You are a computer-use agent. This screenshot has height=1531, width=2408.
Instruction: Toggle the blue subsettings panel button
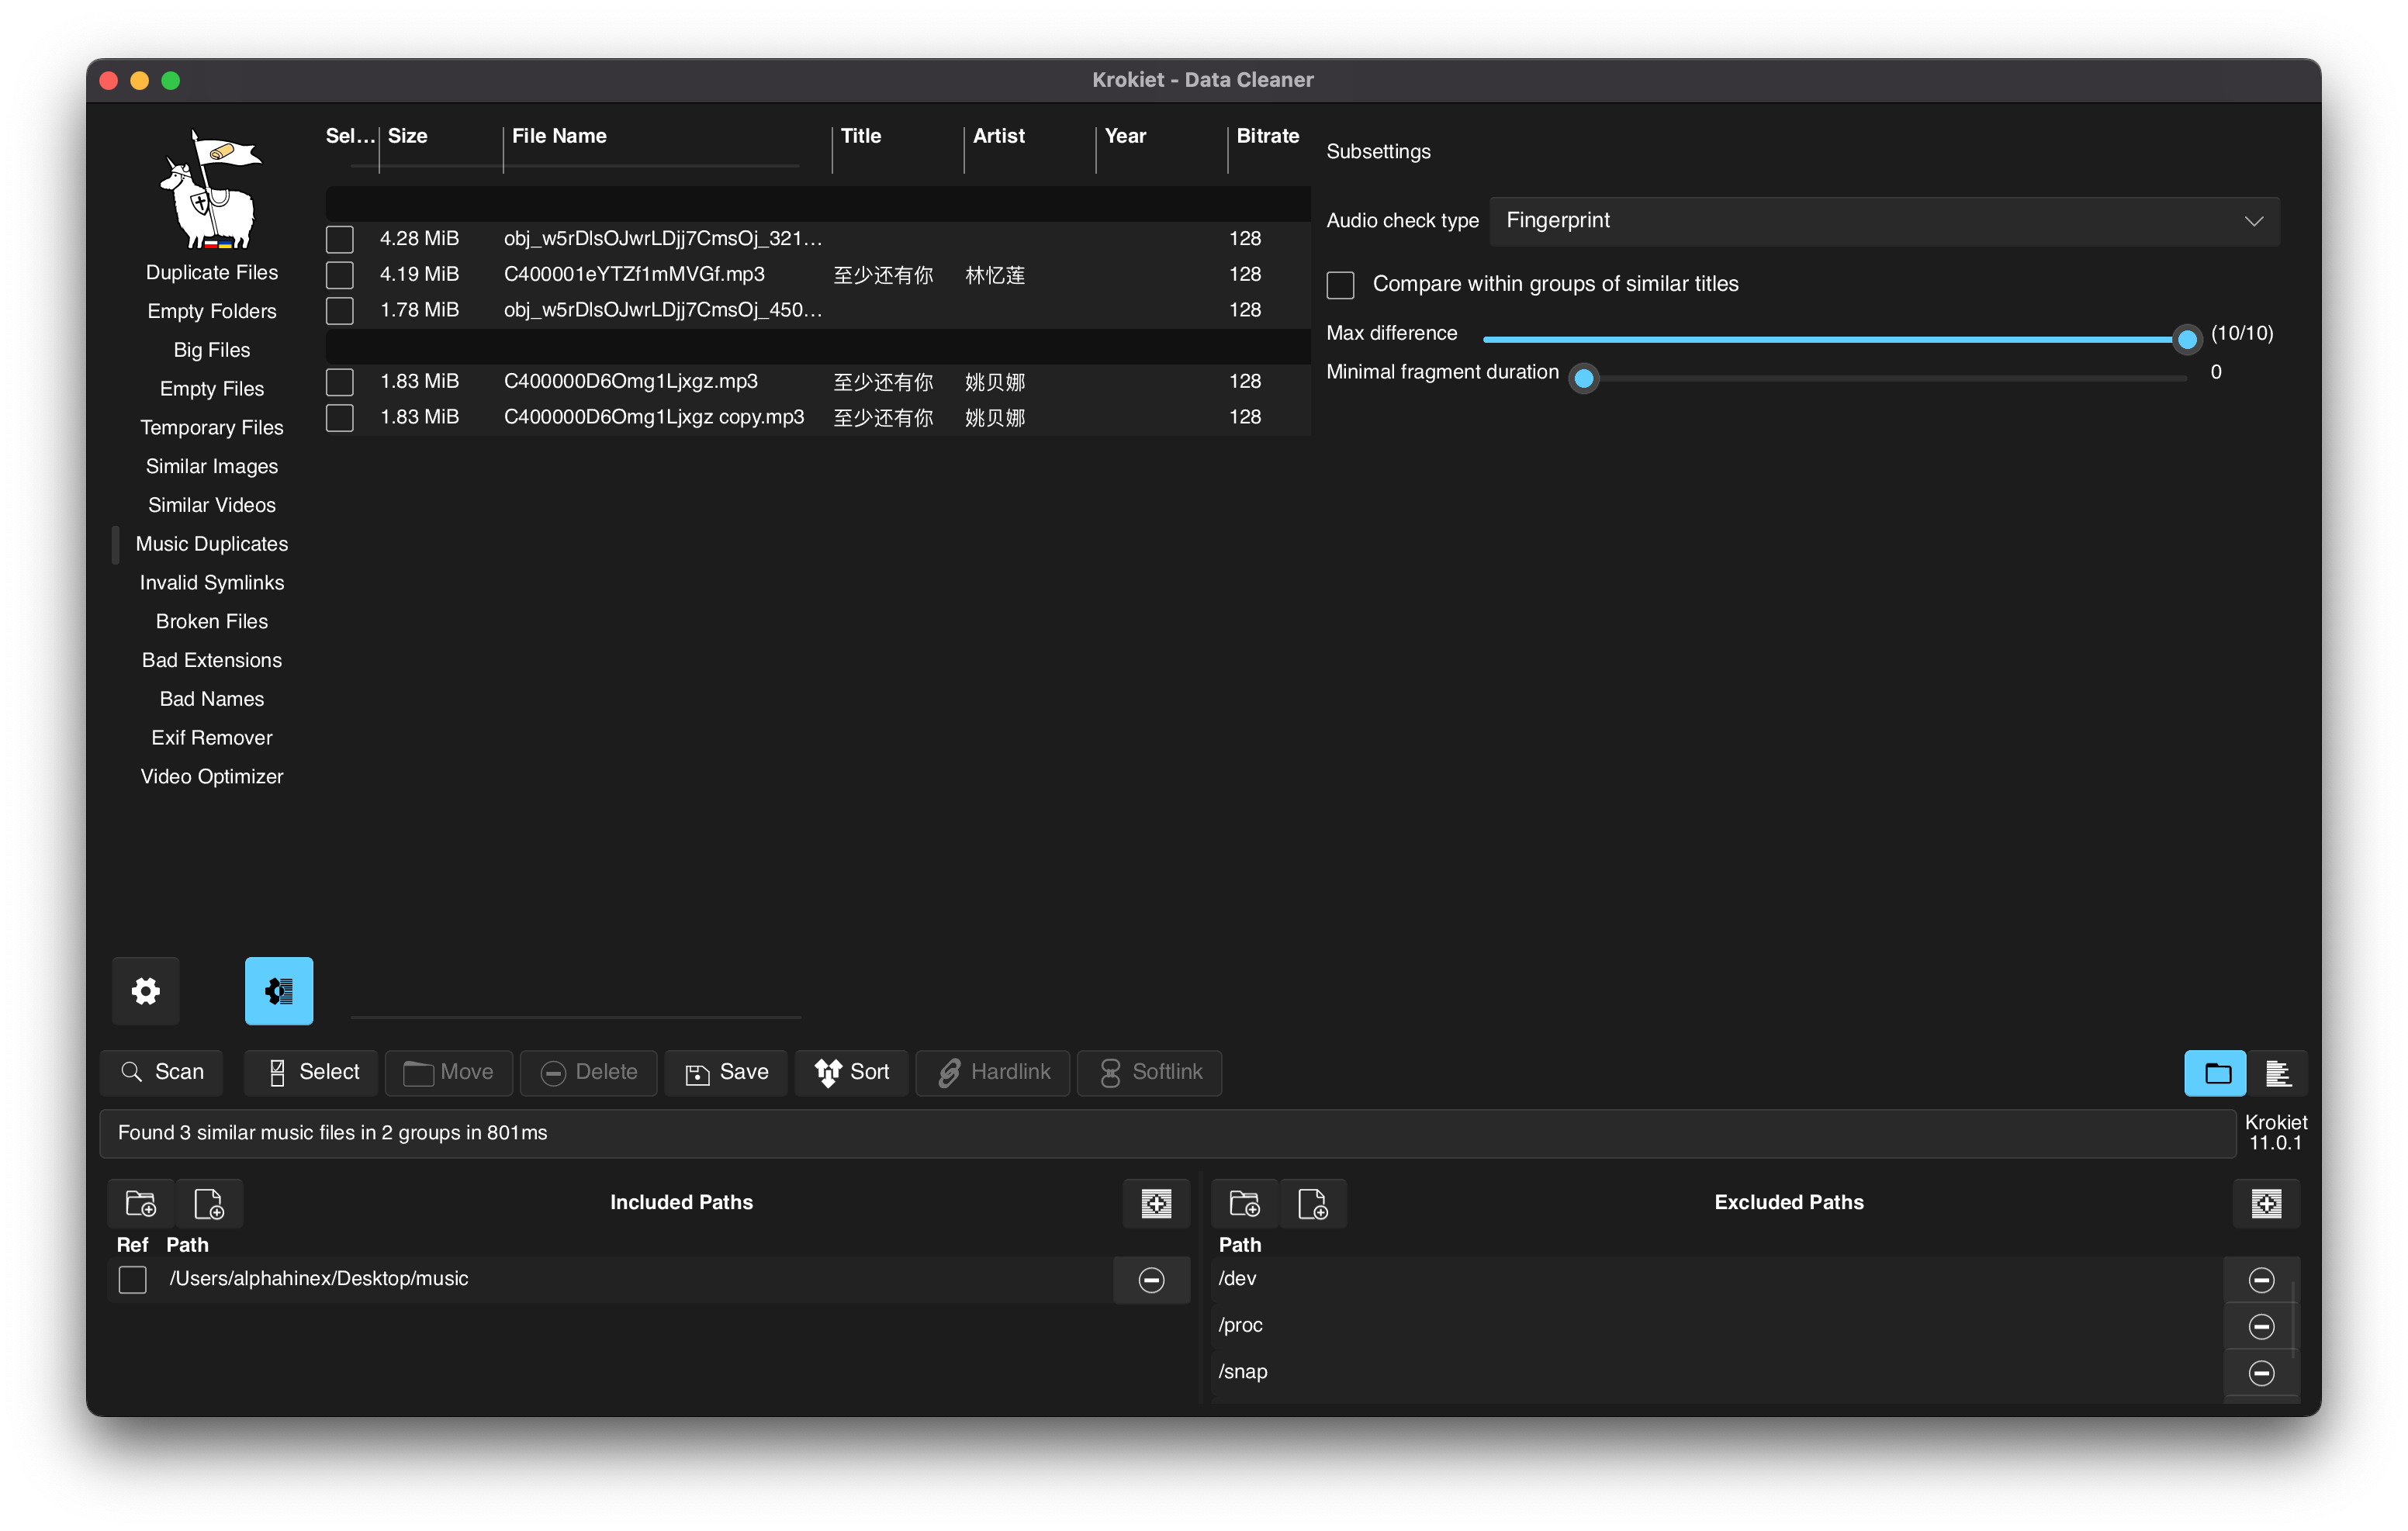pyautogui.click(x=279, y=990)
